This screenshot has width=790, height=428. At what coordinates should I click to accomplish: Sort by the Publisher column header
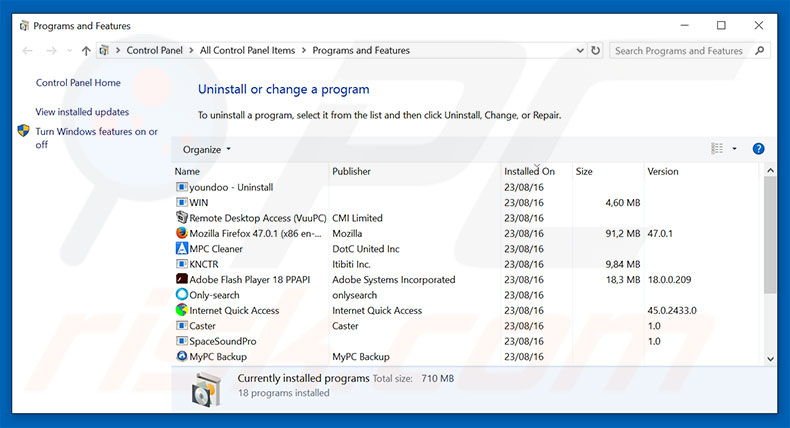point(351,171)
